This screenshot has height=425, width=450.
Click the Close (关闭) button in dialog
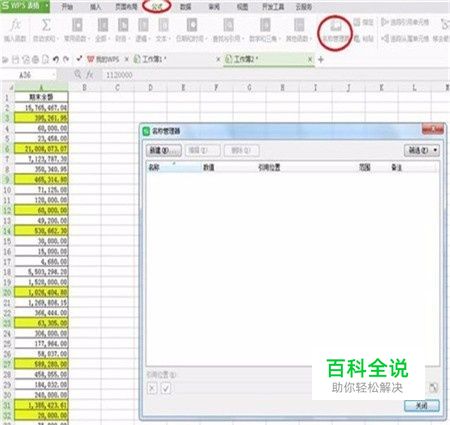(x=422, y=405)
